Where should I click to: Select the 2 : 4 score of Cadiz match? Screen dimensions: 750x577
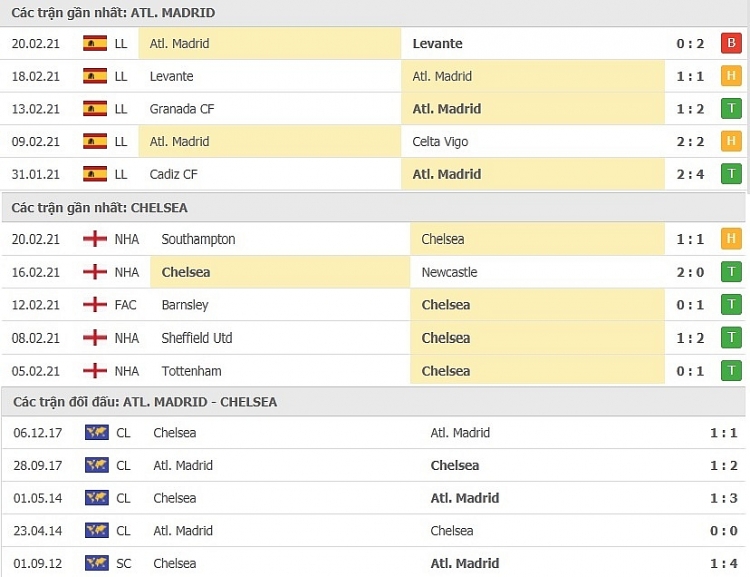pyautogui.click(x=690, y=174)
